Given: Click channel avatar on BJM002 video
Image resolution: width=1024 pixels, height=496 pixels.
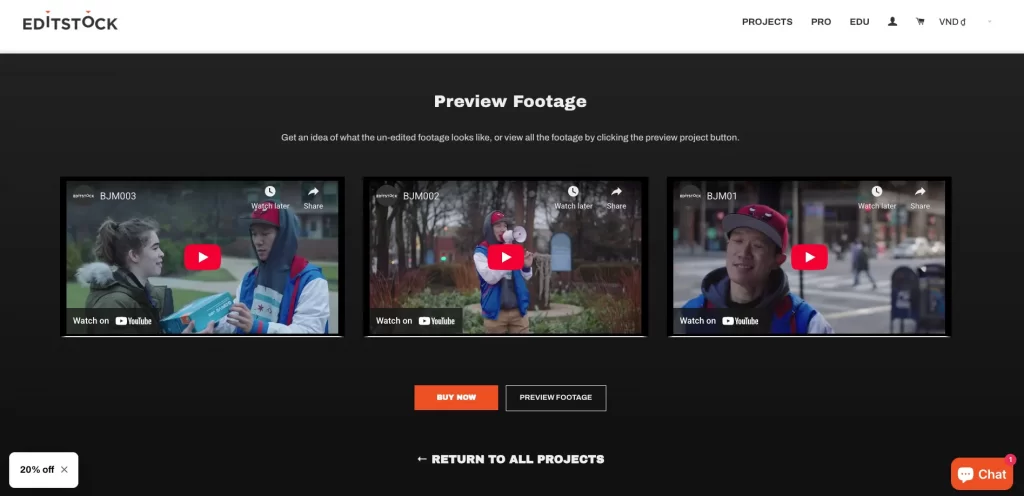Looking at the screenshot, I should [x=387, y=196].
